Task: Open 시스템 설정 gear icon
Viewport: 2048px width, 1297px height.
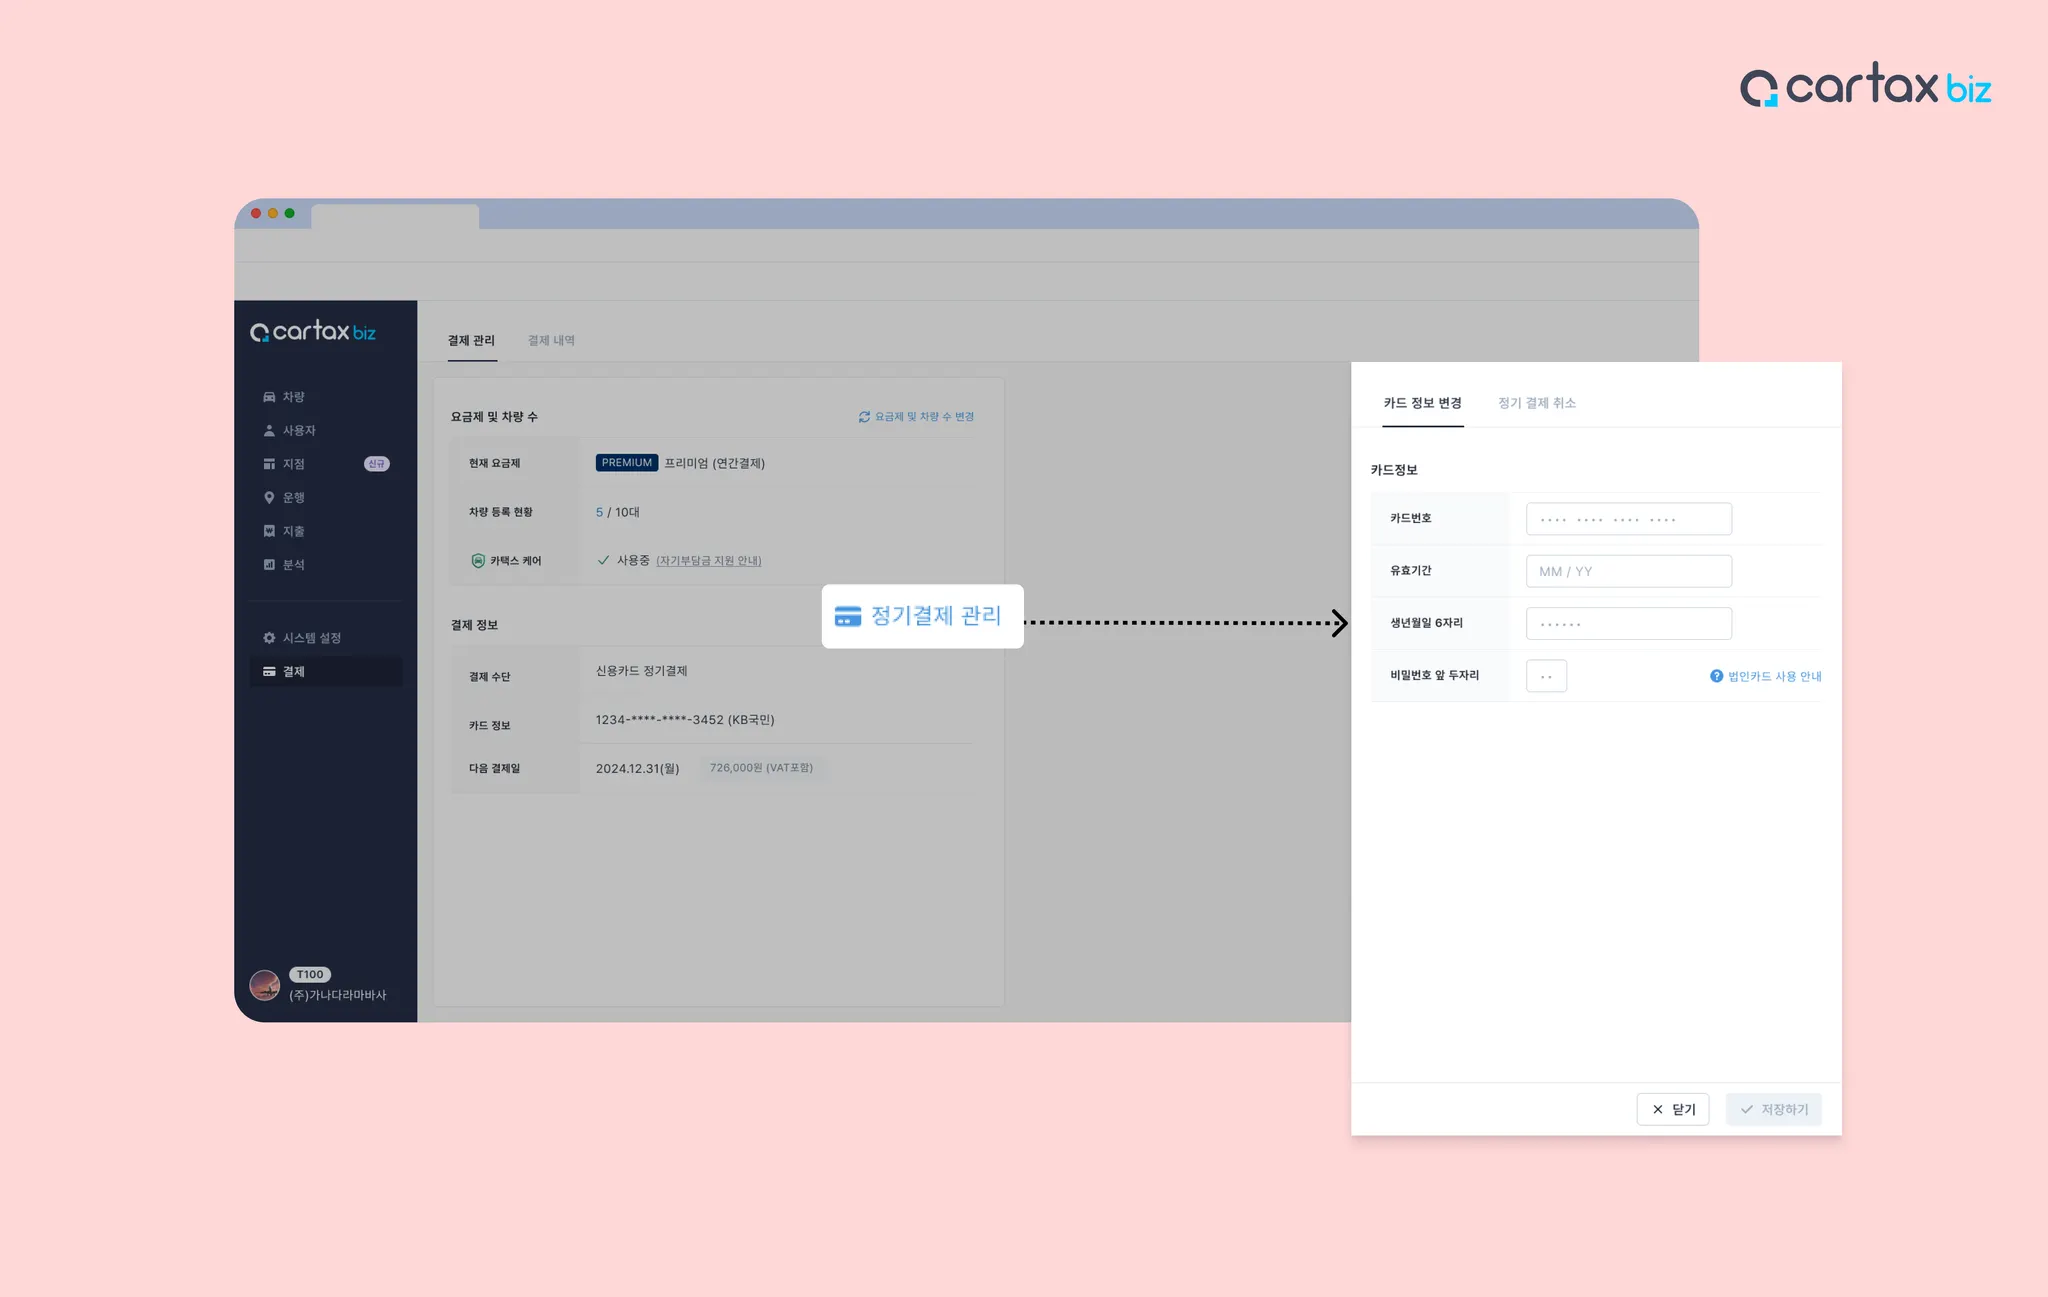Action: 269,638
